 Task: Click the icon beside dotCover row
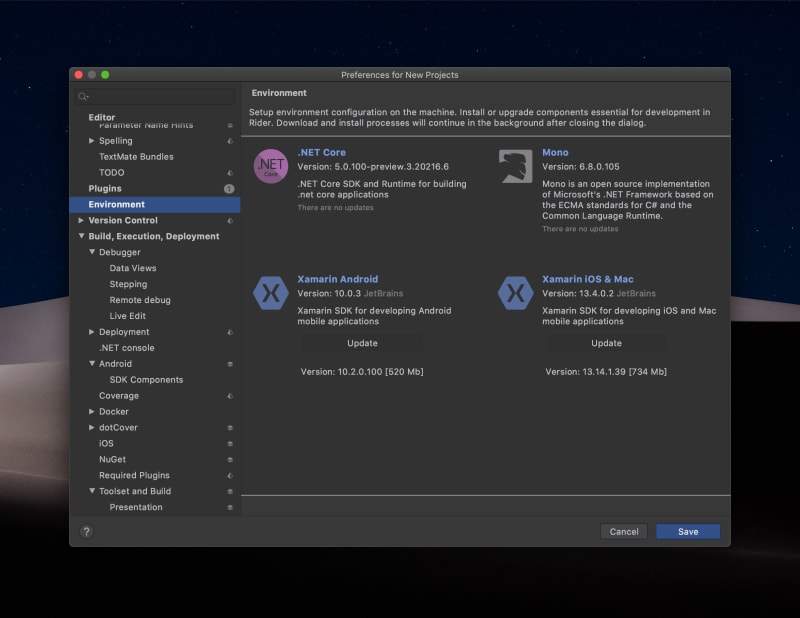click(x=230, y=428)
